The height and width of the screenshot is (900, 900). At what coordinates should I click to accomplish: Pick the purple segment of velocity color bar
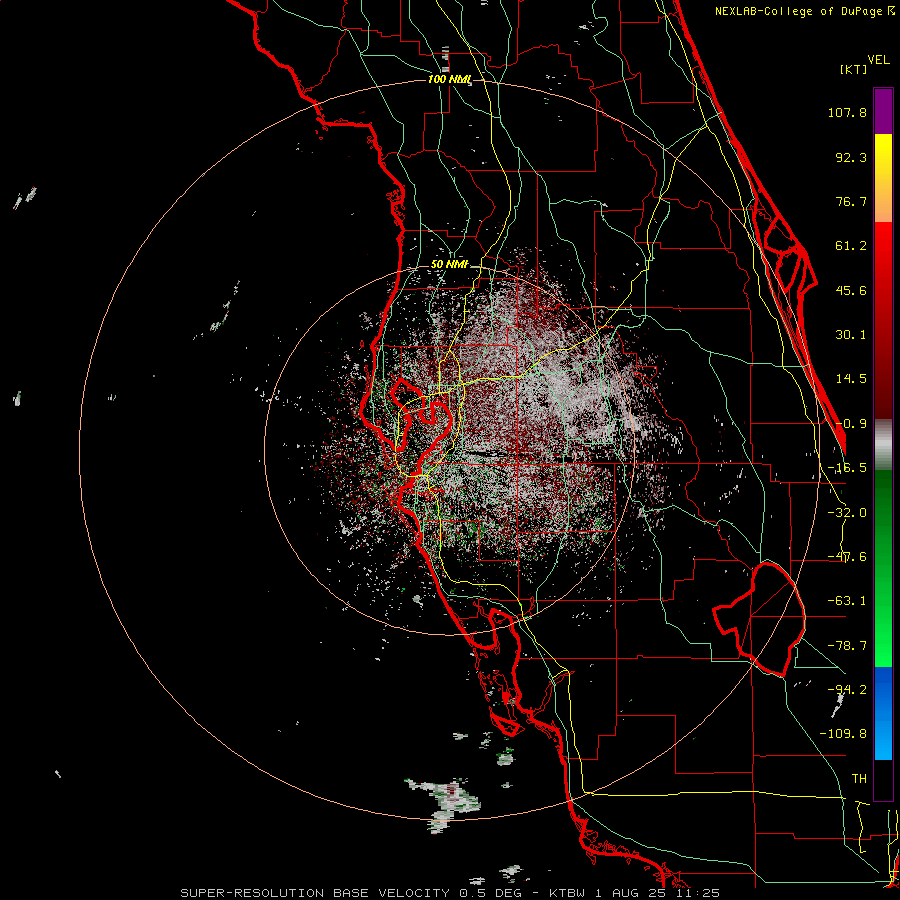click(x=883, y=111)
